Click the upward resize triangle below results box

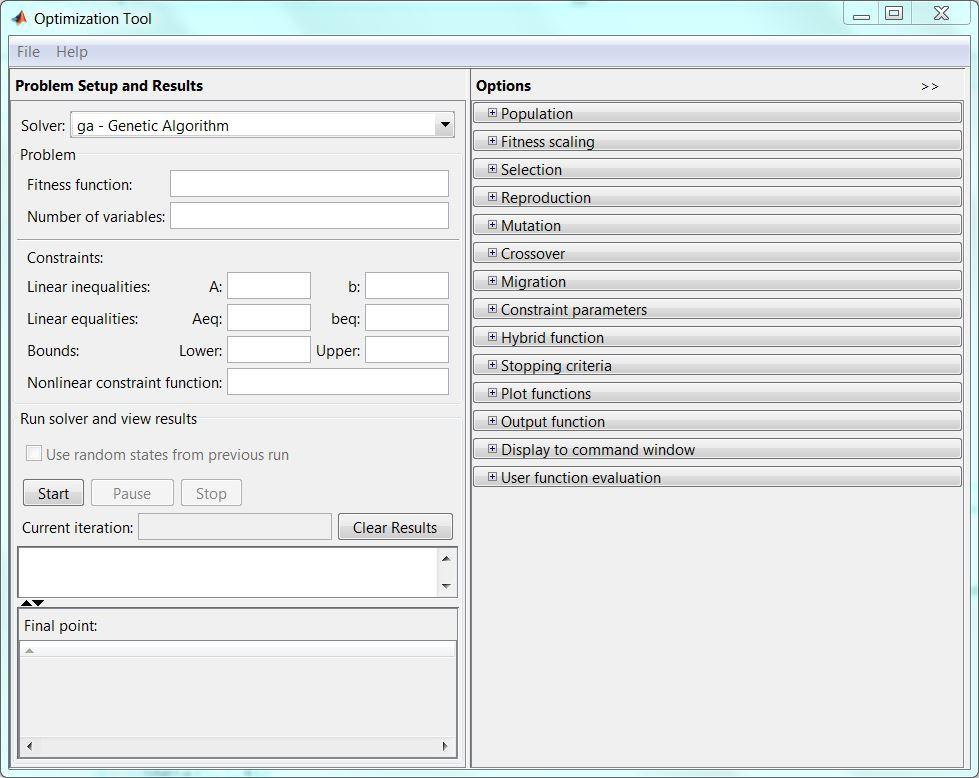(26, 603)
